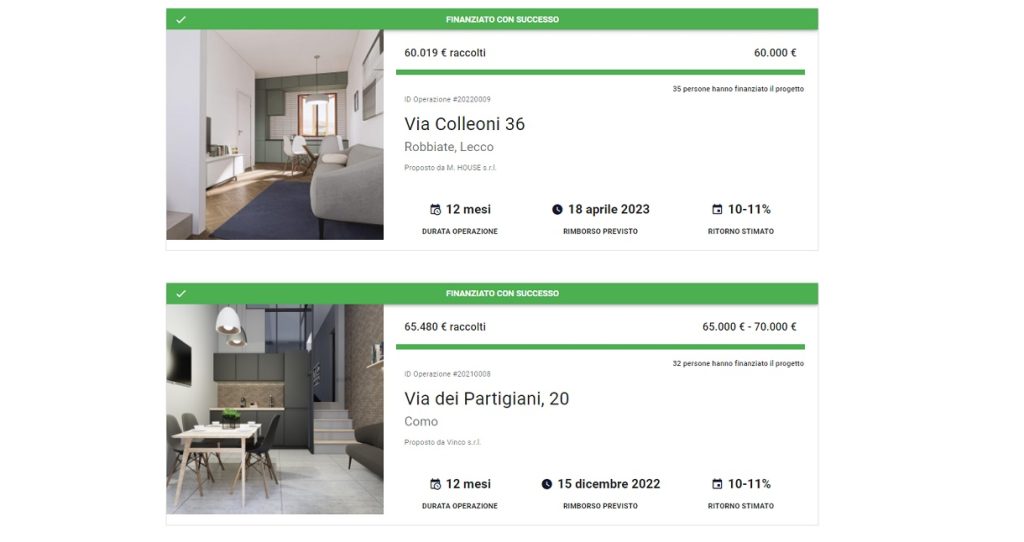Click the checkmark icon on Via dei Partigiani banner

click(x=181, y=294)
